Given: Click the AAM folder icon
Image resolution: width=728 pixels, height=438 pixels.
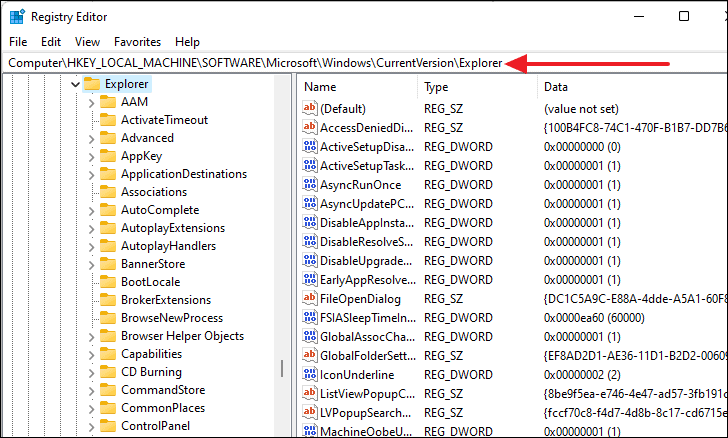Looking at the screenshot, I should [108, 102].
